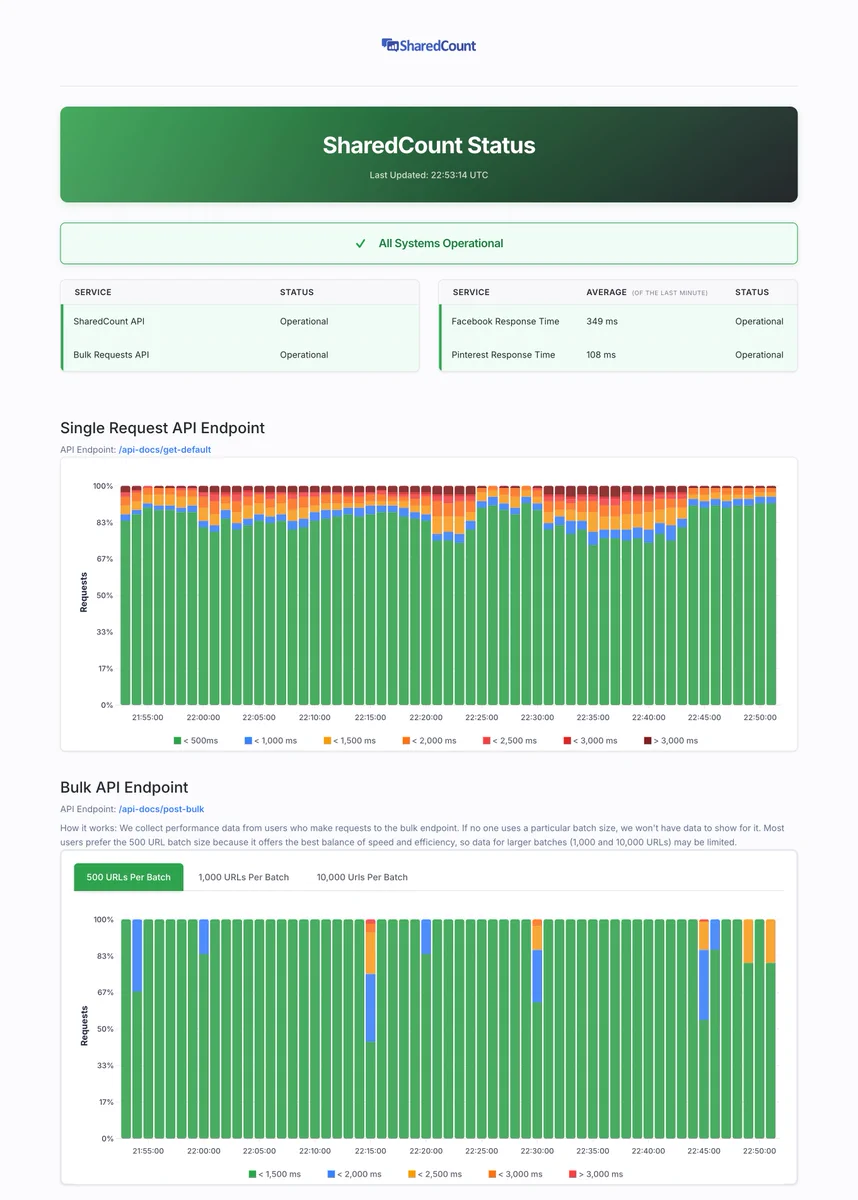Screen dimensions: 858x1200
Task: Click Operational status for Bulk Requests API
Action: (x=304, y=355)
